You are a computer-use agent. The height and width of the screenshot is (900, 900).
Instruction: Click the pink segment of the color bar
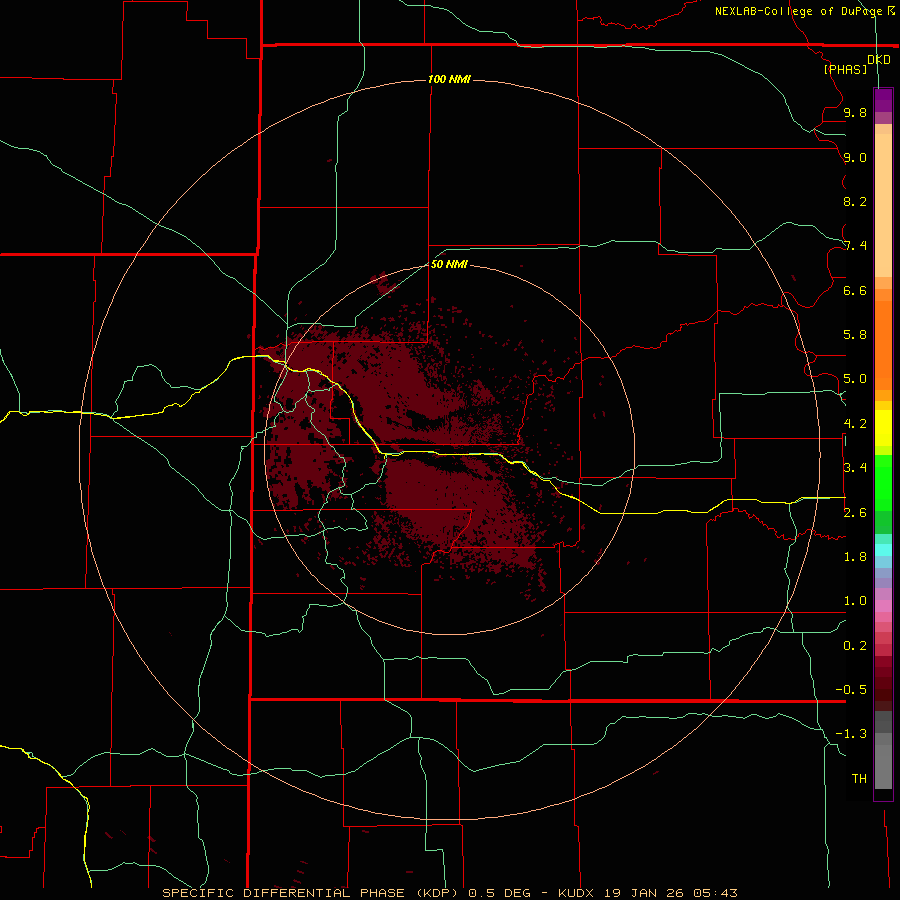pos(883,606)
